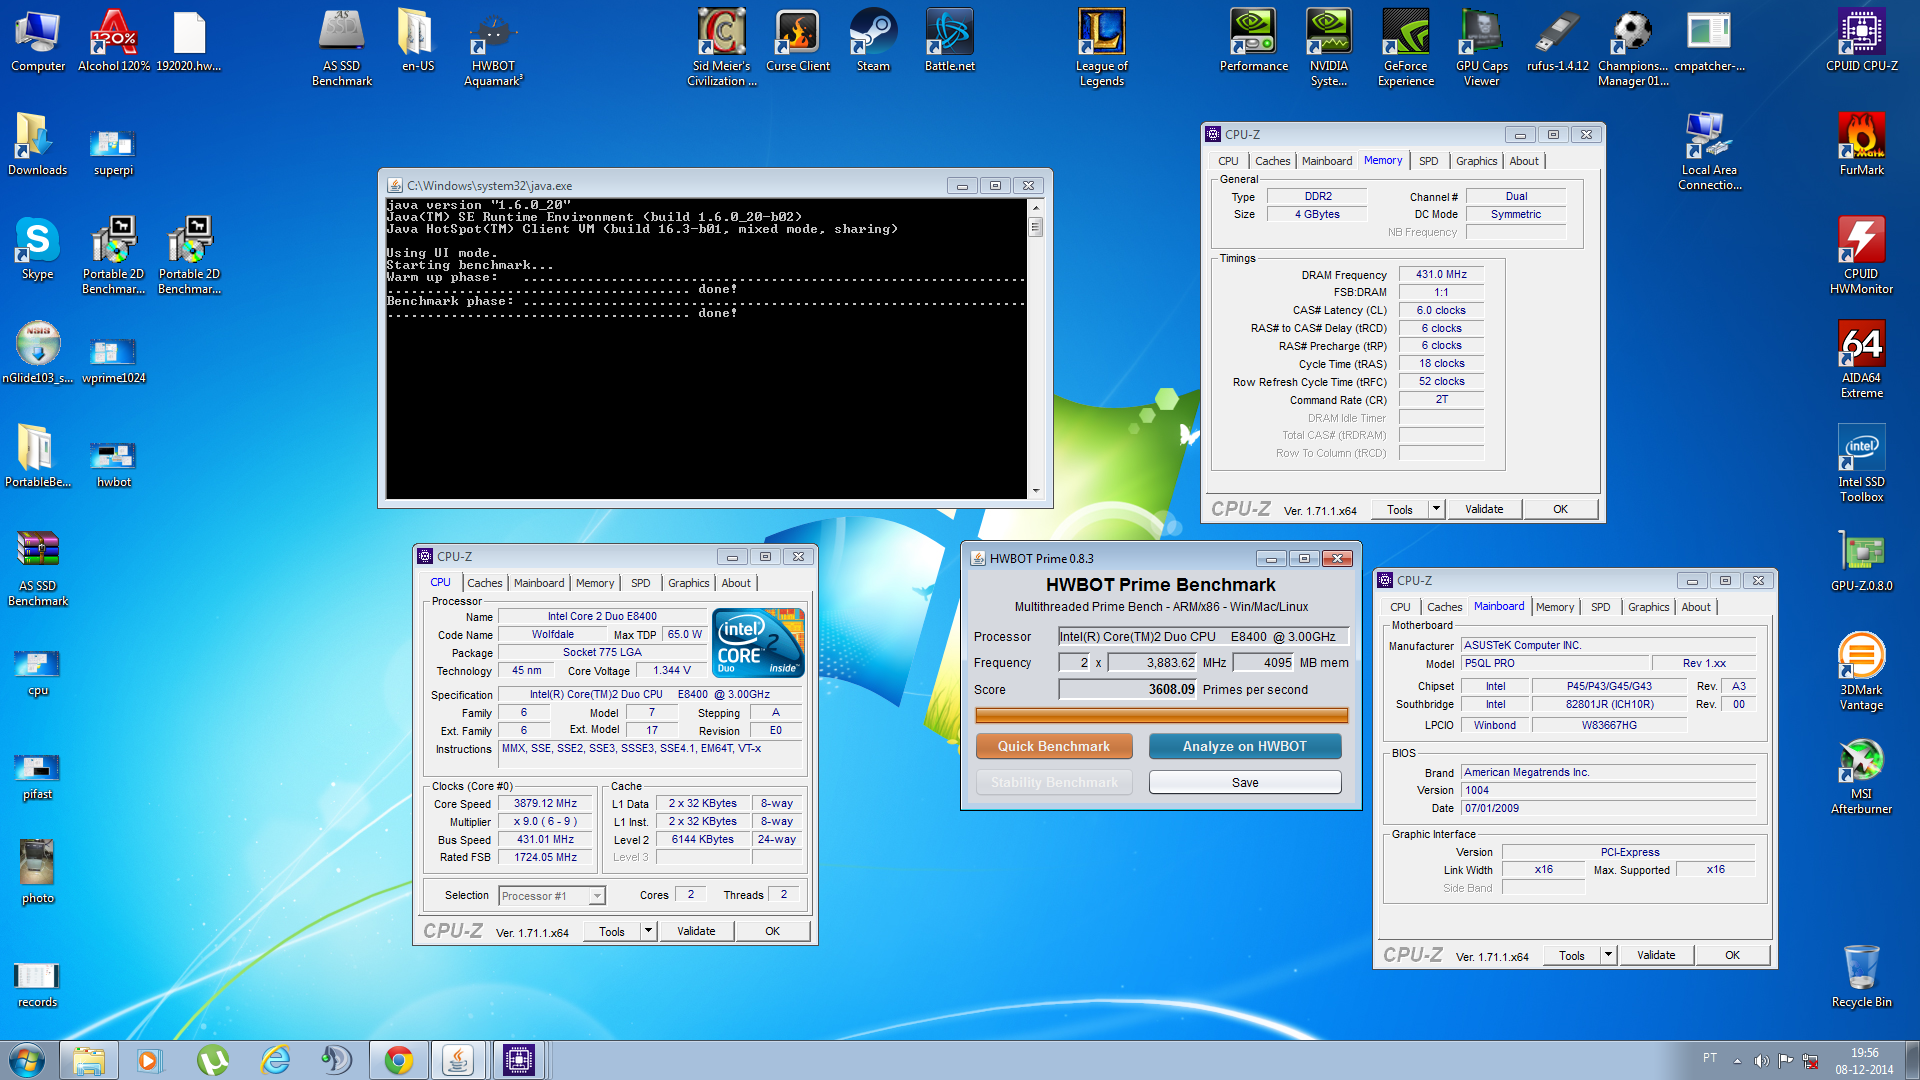Viewport: 1920px width, 1080px height.
Task: Open the GPU Caps Viewer desktop icon
Action: tap(1481, 47)
